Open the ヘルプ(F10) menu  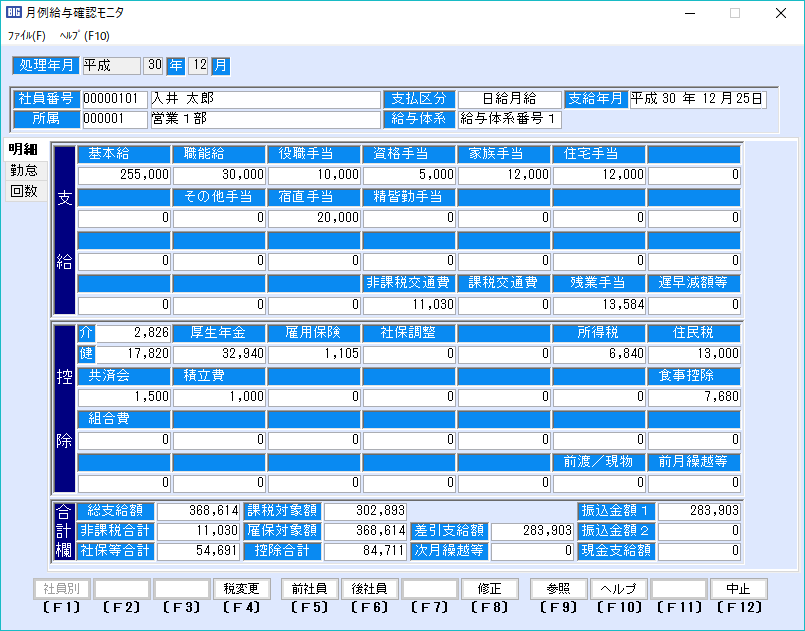[x=85, y=35]
